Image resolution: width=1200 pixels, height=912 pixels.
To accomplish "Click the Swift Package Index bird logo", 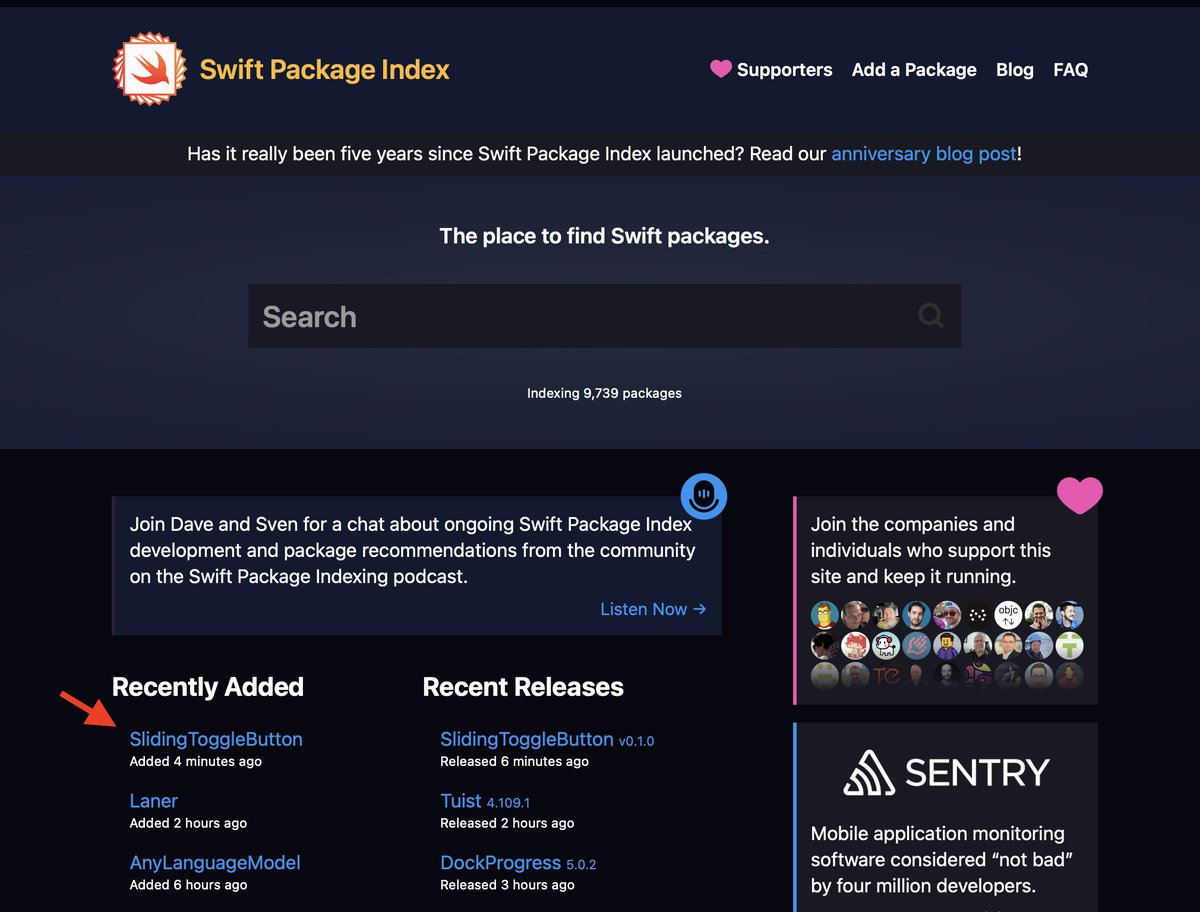I will [150, 68].
